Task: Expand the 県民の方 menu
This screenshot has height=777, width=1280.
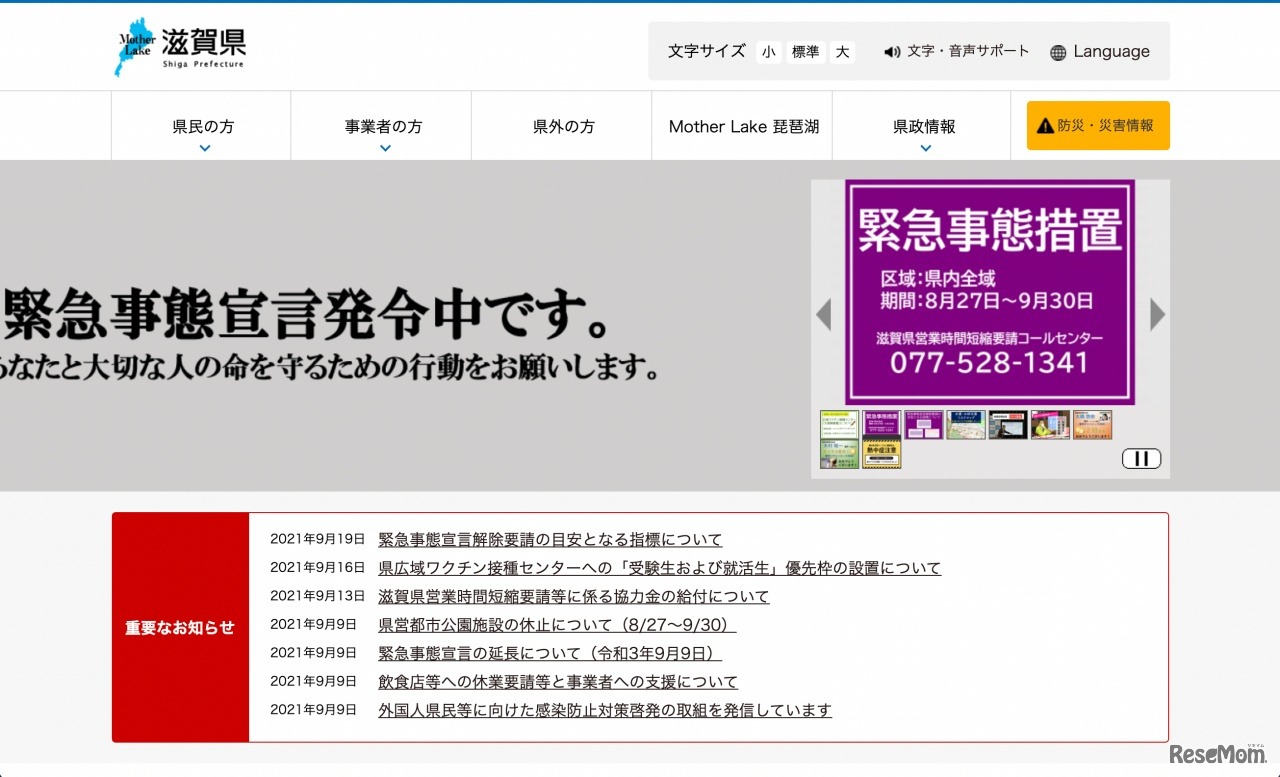Action: coord(203,128)
